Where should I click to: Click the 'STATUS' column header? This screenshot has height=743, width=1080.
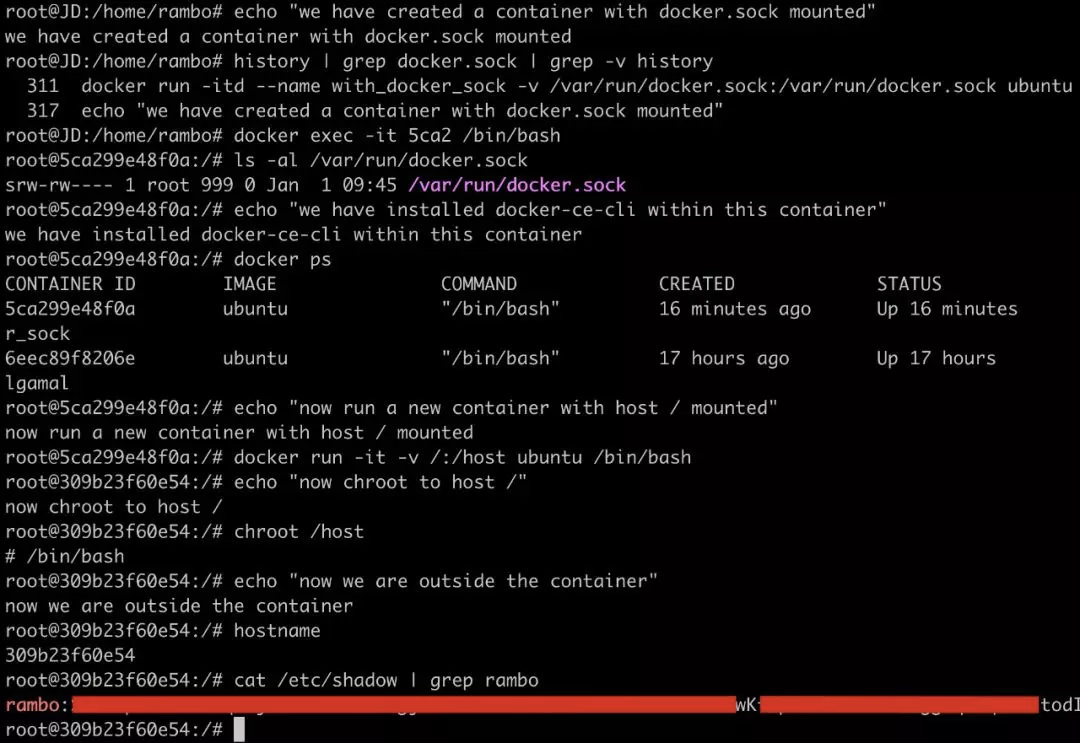click(909, 284)
